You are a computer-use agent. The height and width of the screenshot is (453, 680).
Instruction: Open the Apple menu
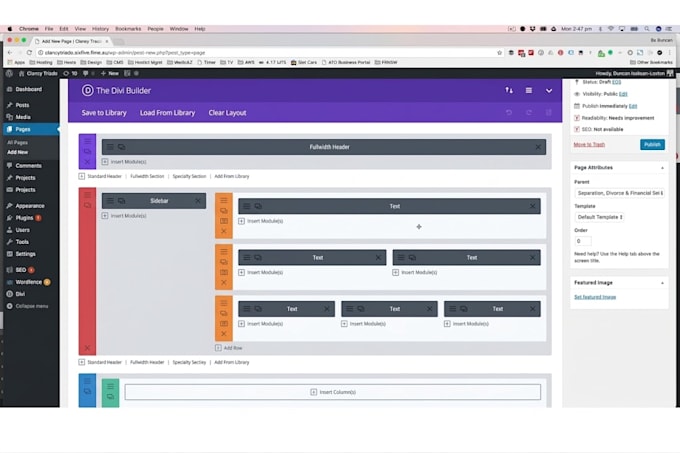point(10,29)
